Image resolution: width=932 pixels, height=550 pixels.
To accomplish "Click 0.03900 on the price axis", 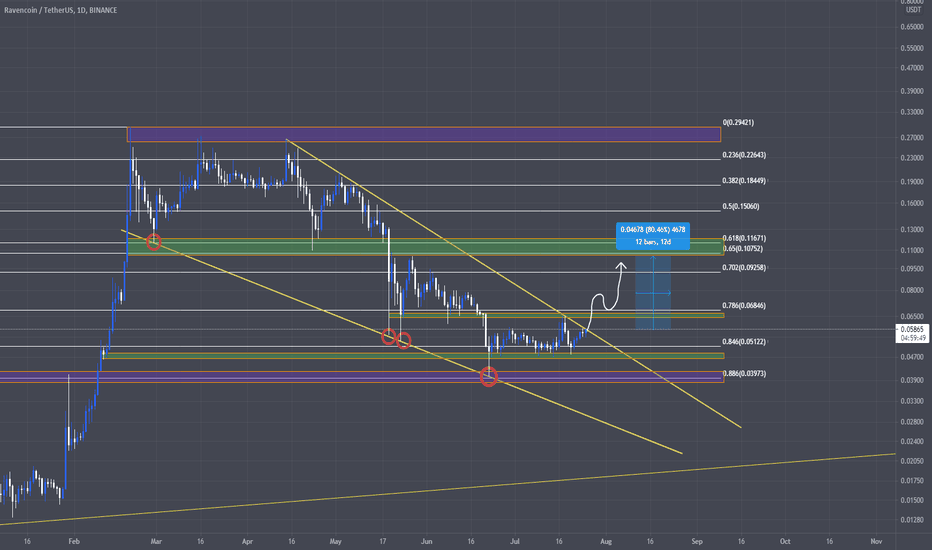I will [x=912, y=381].
